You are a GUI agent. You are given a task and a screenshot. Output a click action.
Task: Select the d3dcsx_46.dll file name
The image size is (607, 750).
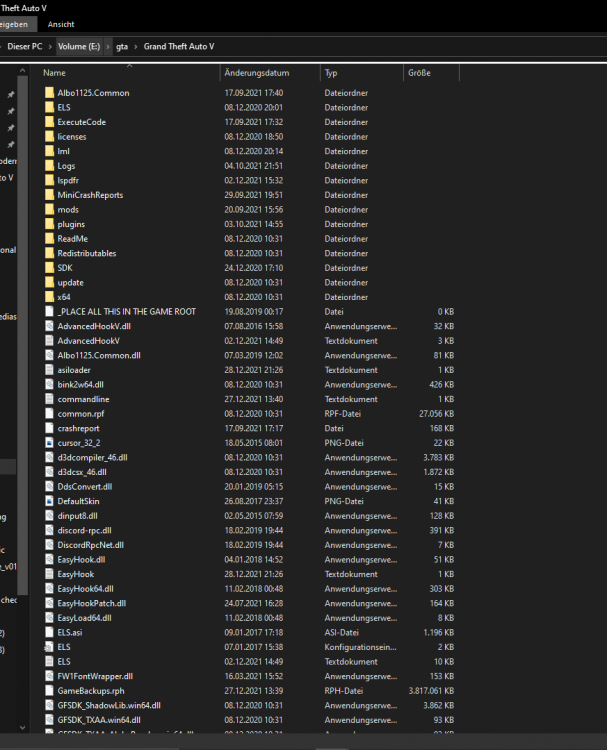coord(82,472)
